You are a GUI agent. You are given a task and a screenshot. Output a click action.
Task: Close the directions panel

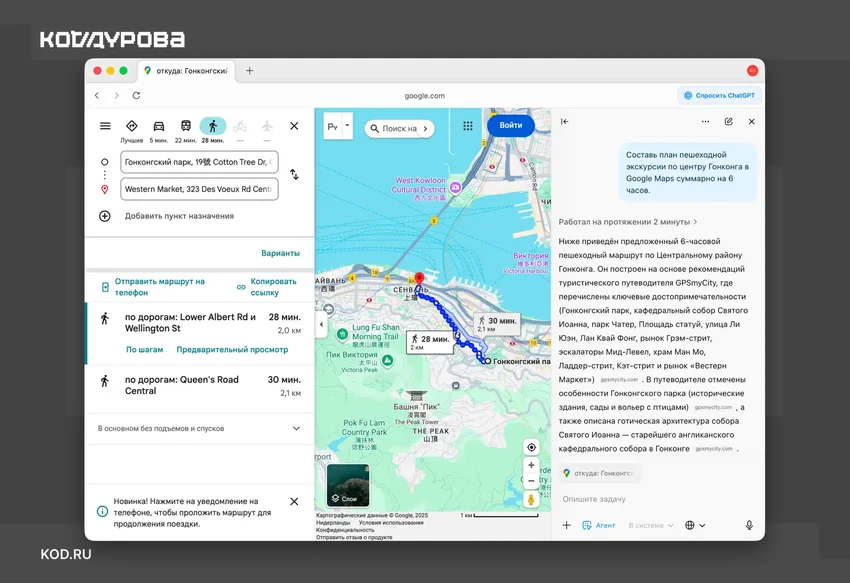(294, 126)
